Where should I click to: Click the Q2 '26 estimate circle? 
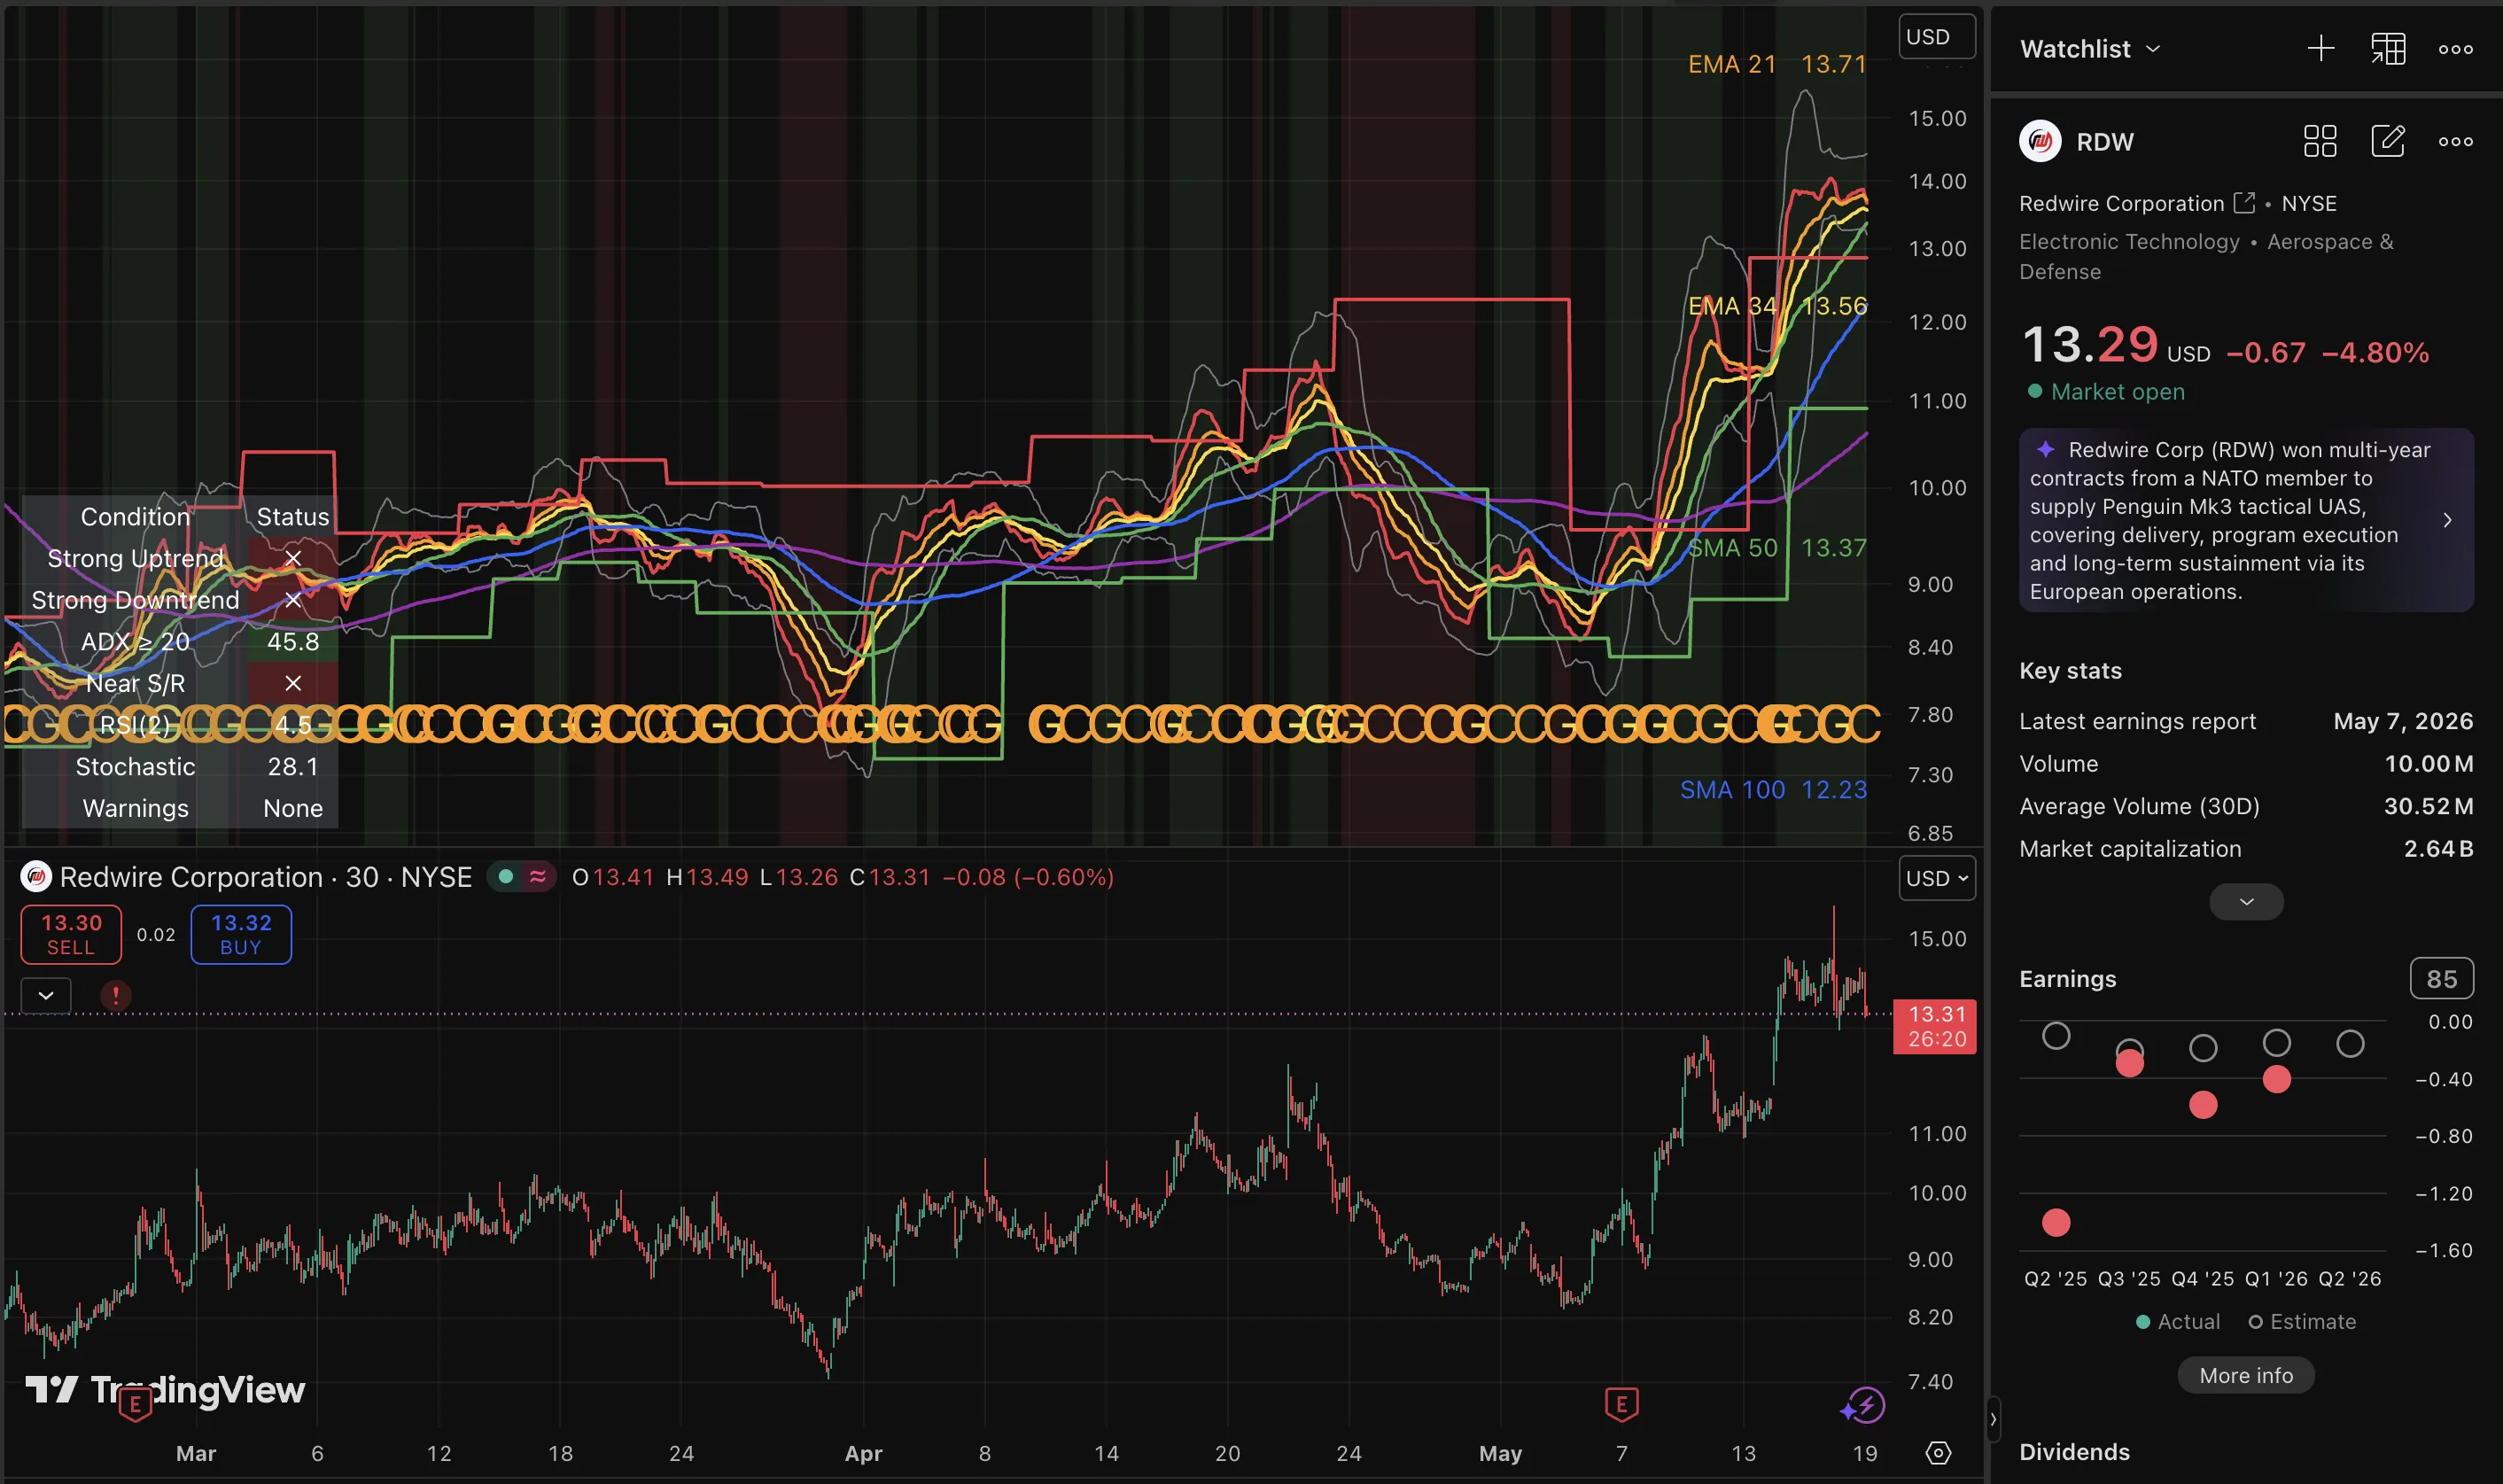click(2350, 1044)
